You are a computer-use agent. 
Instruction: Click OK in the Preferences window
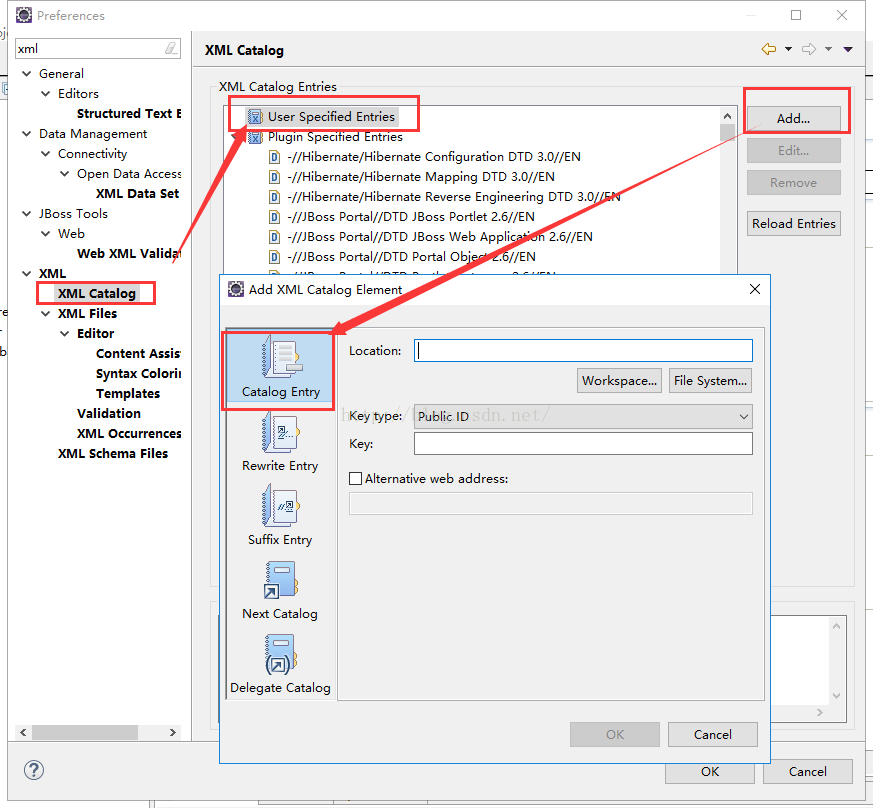tap(710, 772)
